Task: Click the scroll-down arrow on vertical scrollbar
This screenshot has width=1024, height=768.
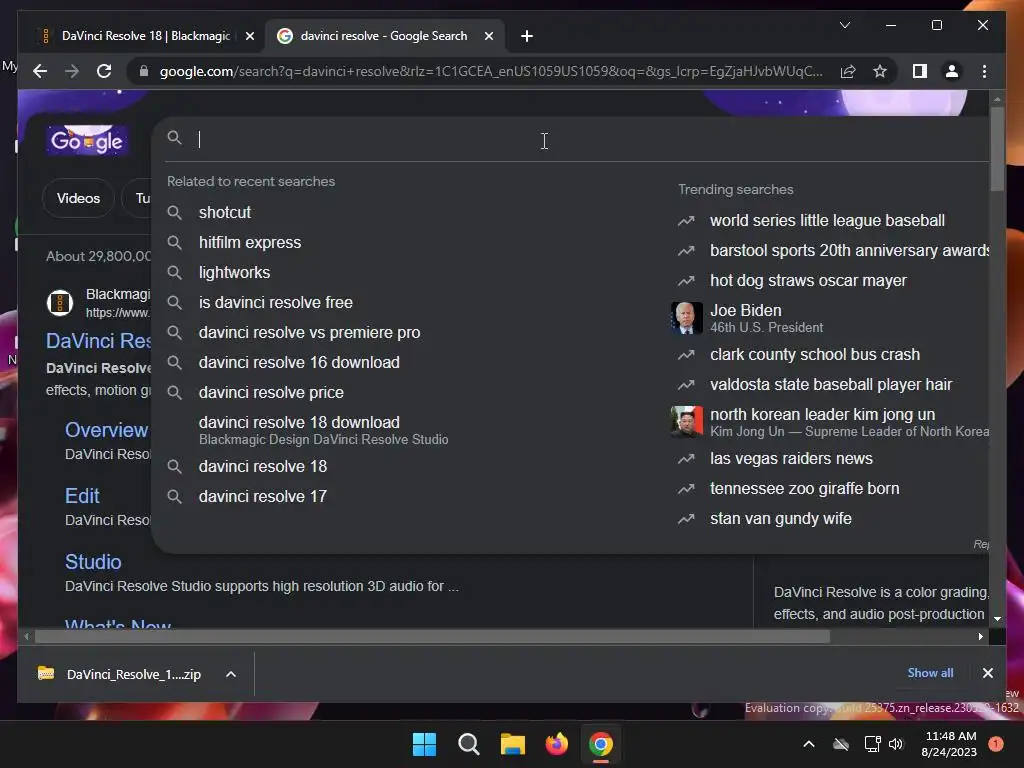Action: pyautogui.click(x=997, y=618)
